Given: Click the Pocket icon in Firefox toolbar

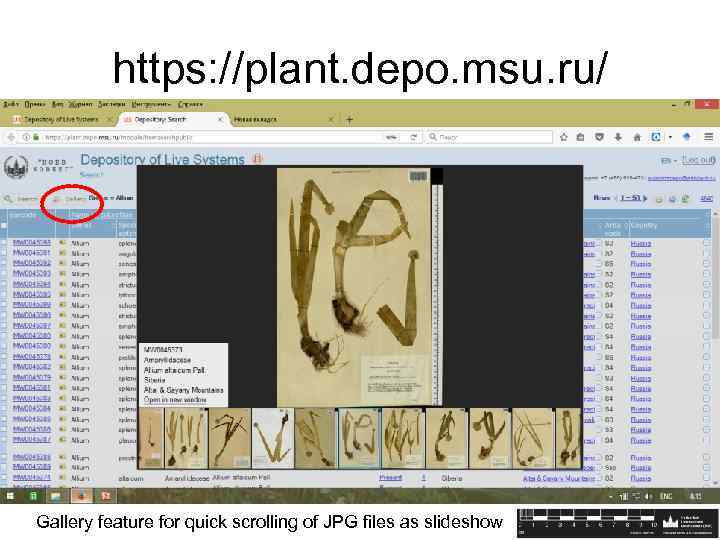Looking at the screenshot, I should [599, 137].
